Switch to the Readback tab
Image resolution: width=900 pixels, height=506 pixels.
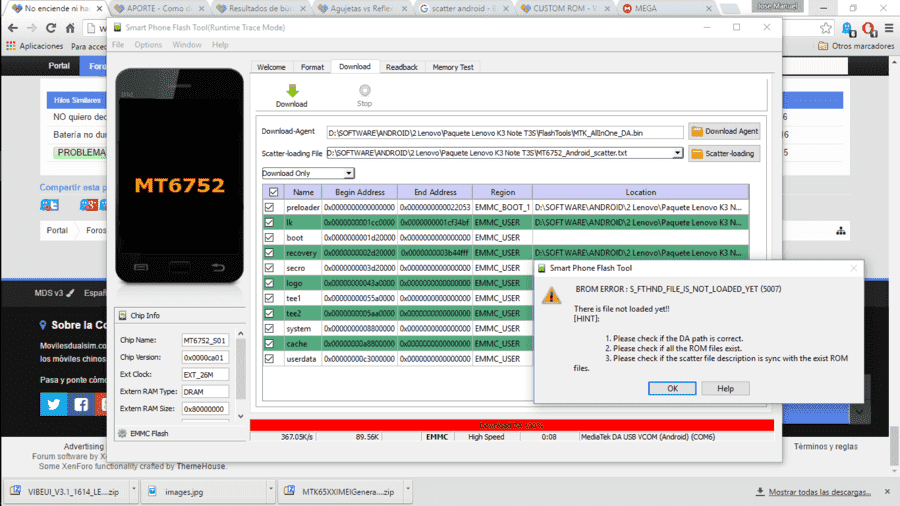point(402,67)
